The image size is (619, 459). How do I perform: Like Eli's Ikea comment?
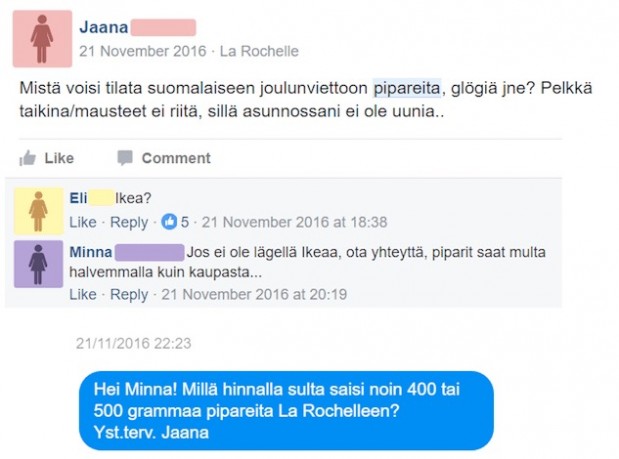tap(83, 222)
